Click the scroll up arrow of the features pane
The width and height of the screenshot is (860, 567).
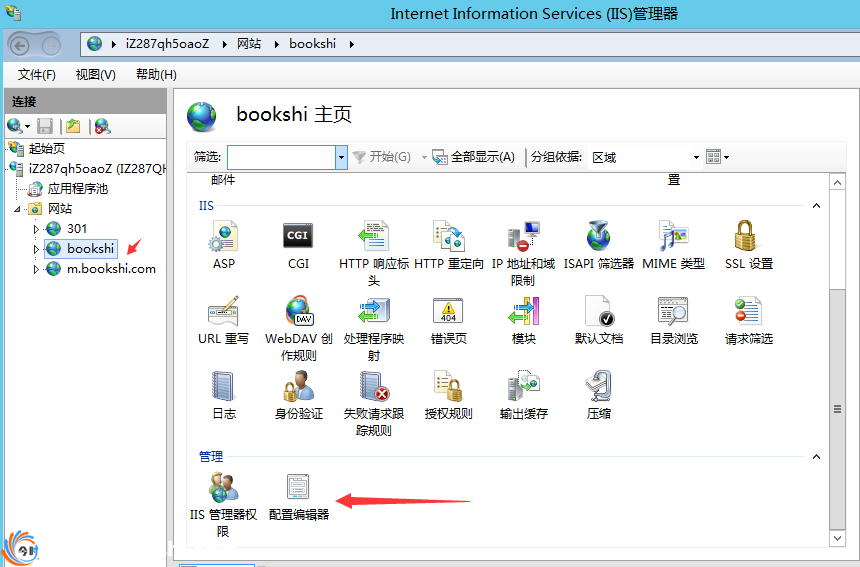click(837, 182)
